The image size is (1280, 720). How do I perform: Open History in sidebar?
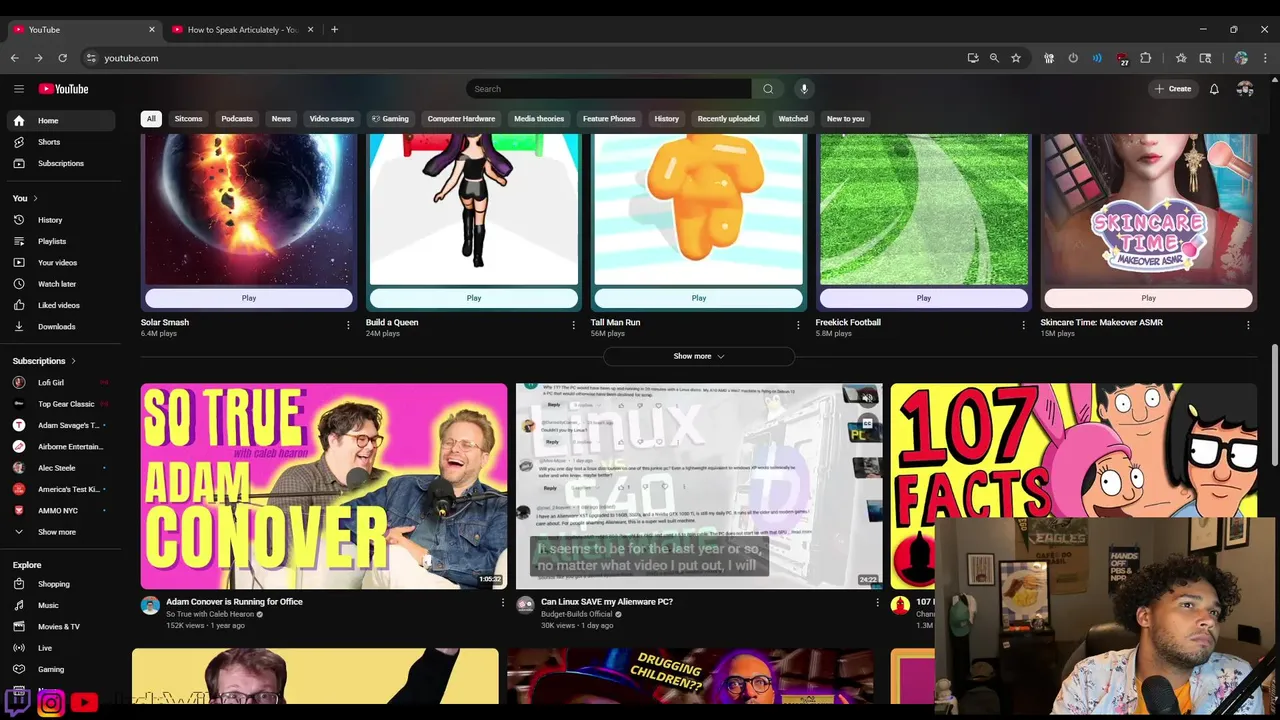[x=61, y=220]
